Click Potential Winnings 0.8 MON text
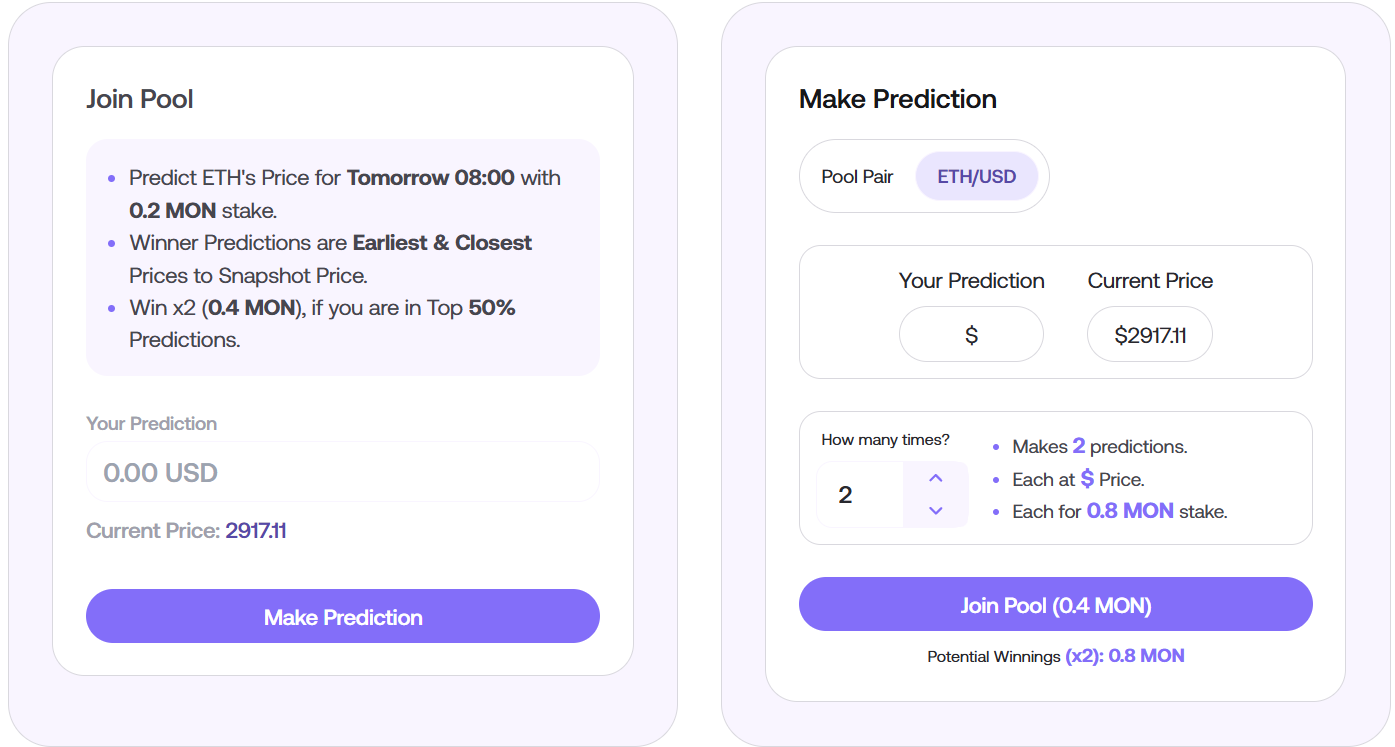 (x=1055, y=657)
